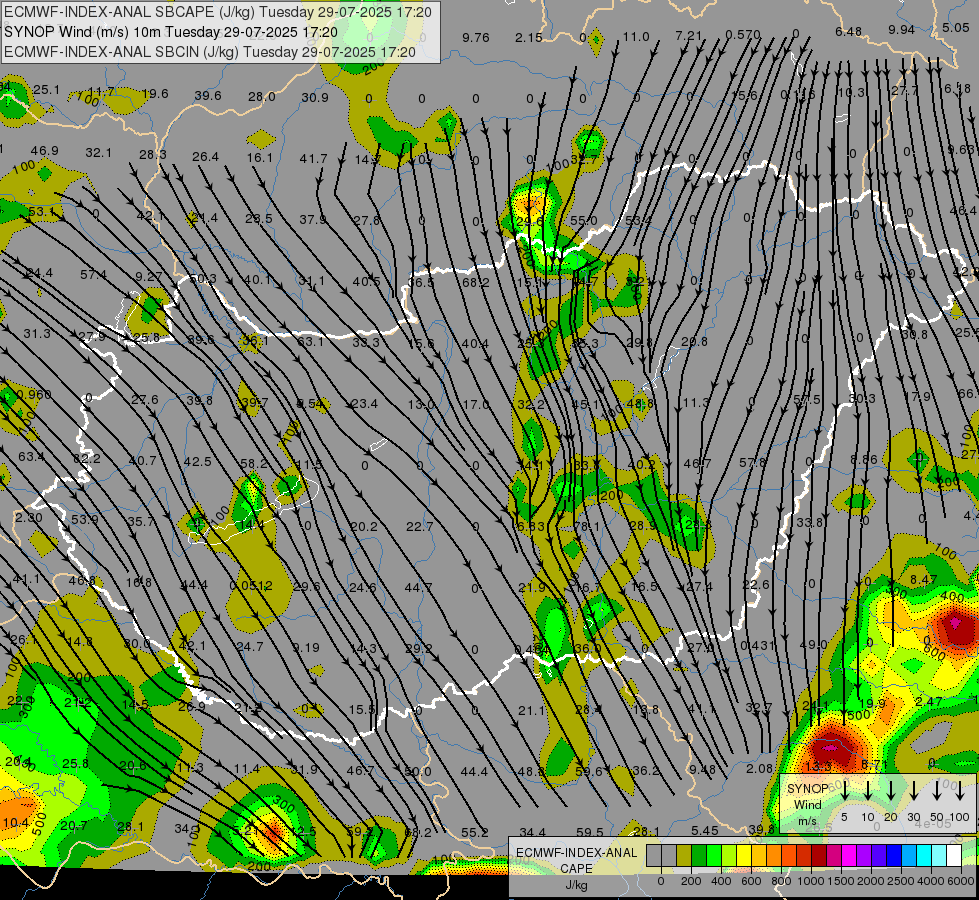Select the olive swatch in CAPE legend
979x900 pixels.
[x=684, y=856]
